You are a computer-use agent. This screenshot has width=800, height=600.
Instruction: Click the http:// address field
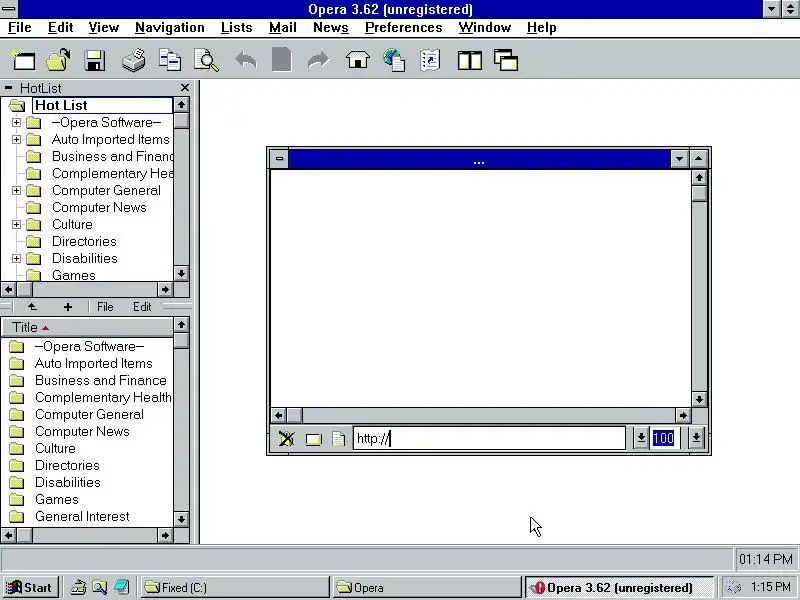point(489,438)
